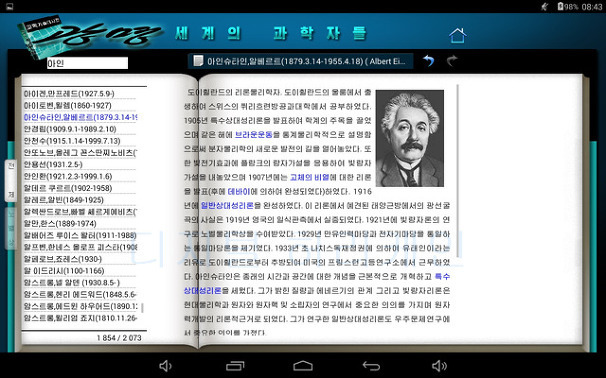Select 알페로브,죠레스(1930-) in the list
Viewport: 606px width, 378px height.
point(63,259)
